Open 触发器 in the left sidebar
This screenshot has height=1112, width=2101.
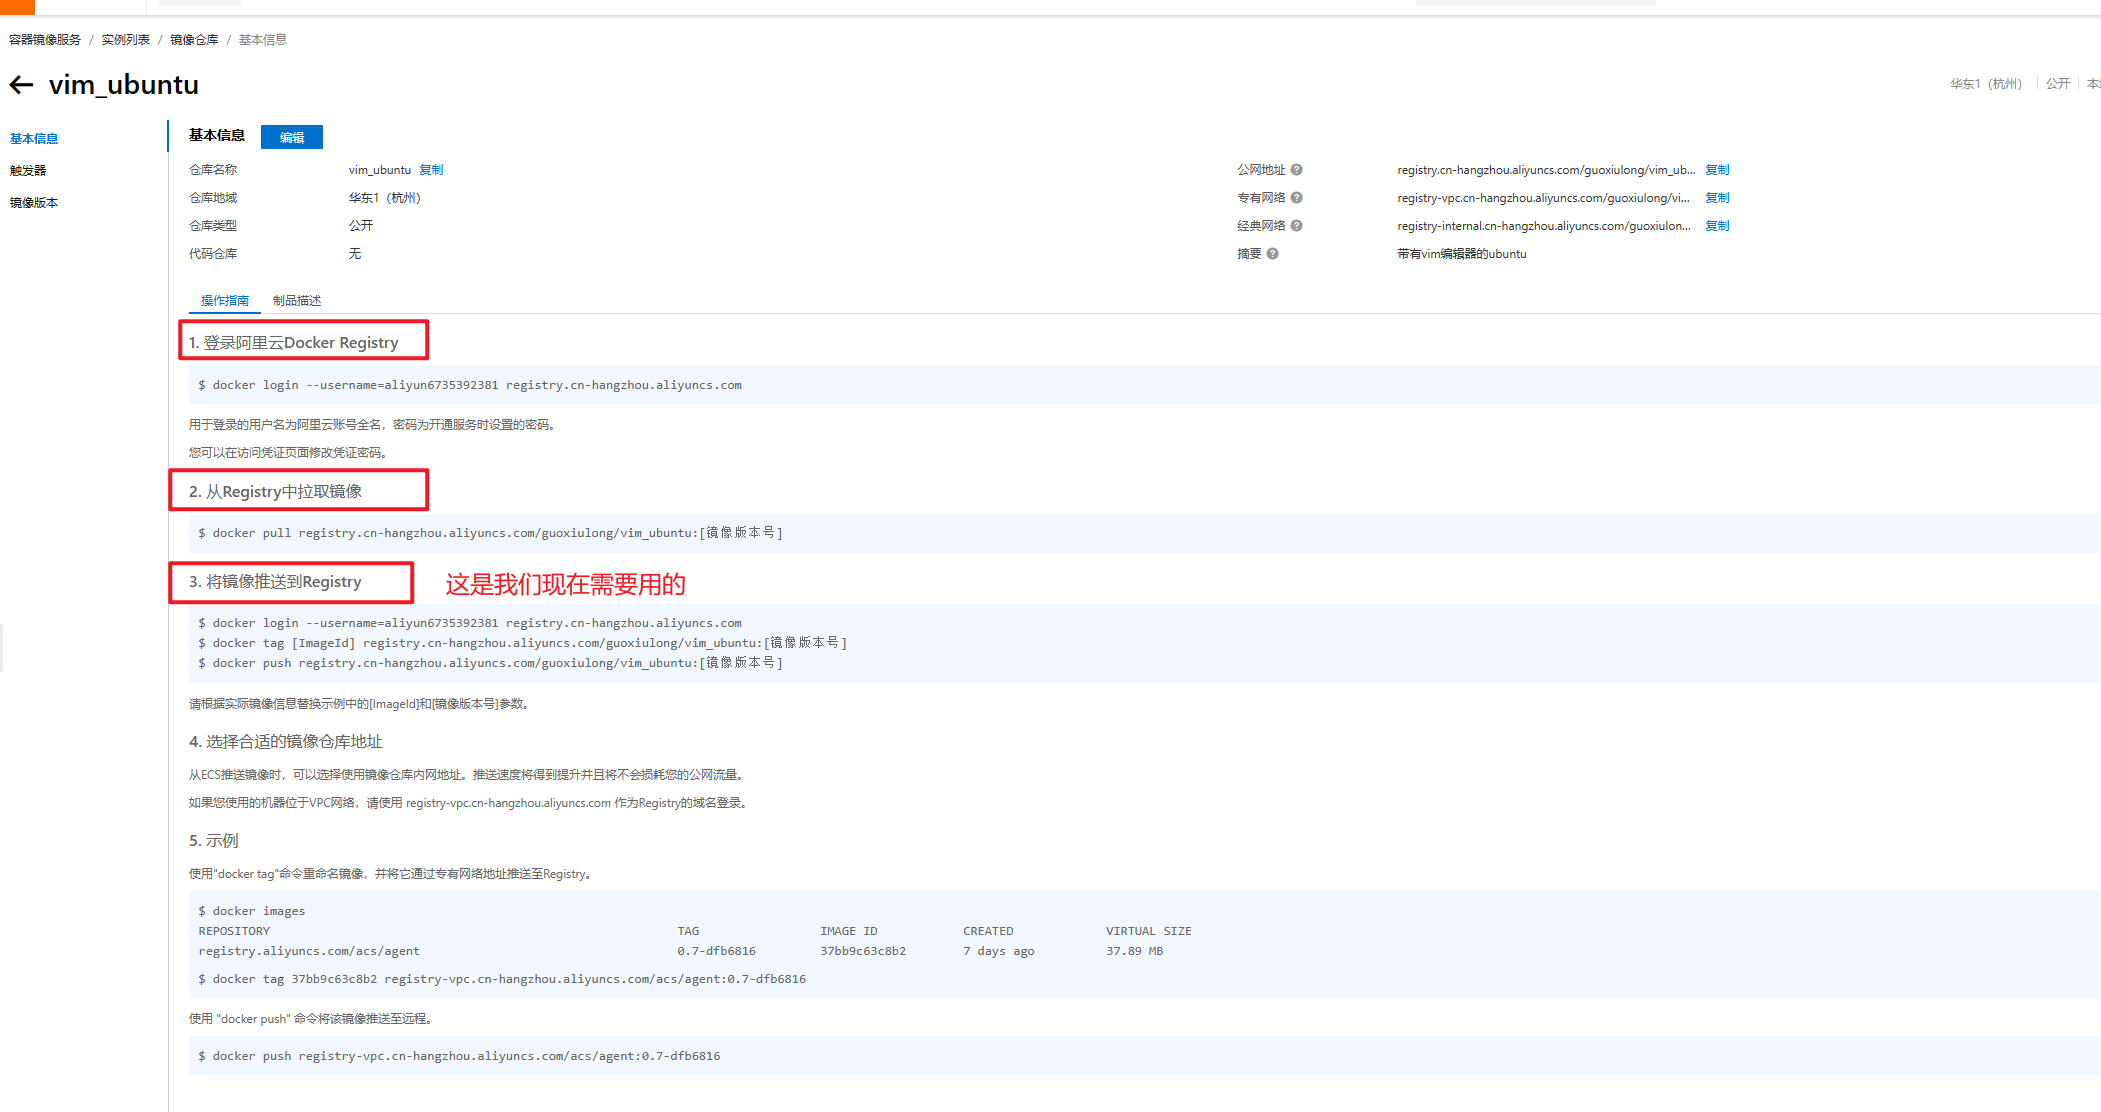coord(28,171)
